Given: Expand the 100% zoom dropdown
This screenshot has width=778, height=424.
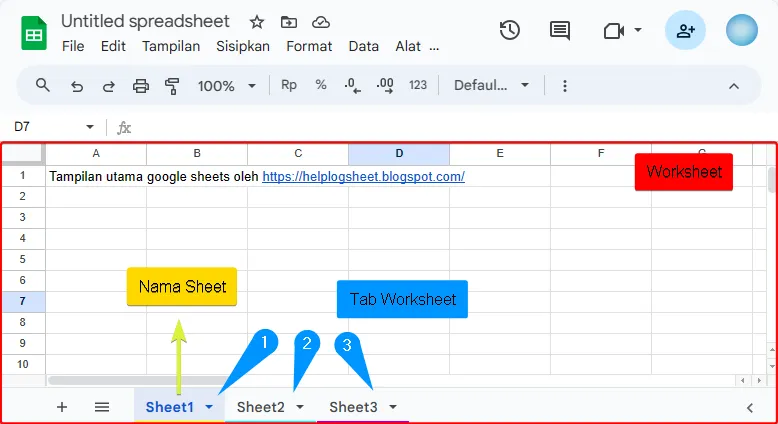Looking at the screenshot, I should click(227, 86).
